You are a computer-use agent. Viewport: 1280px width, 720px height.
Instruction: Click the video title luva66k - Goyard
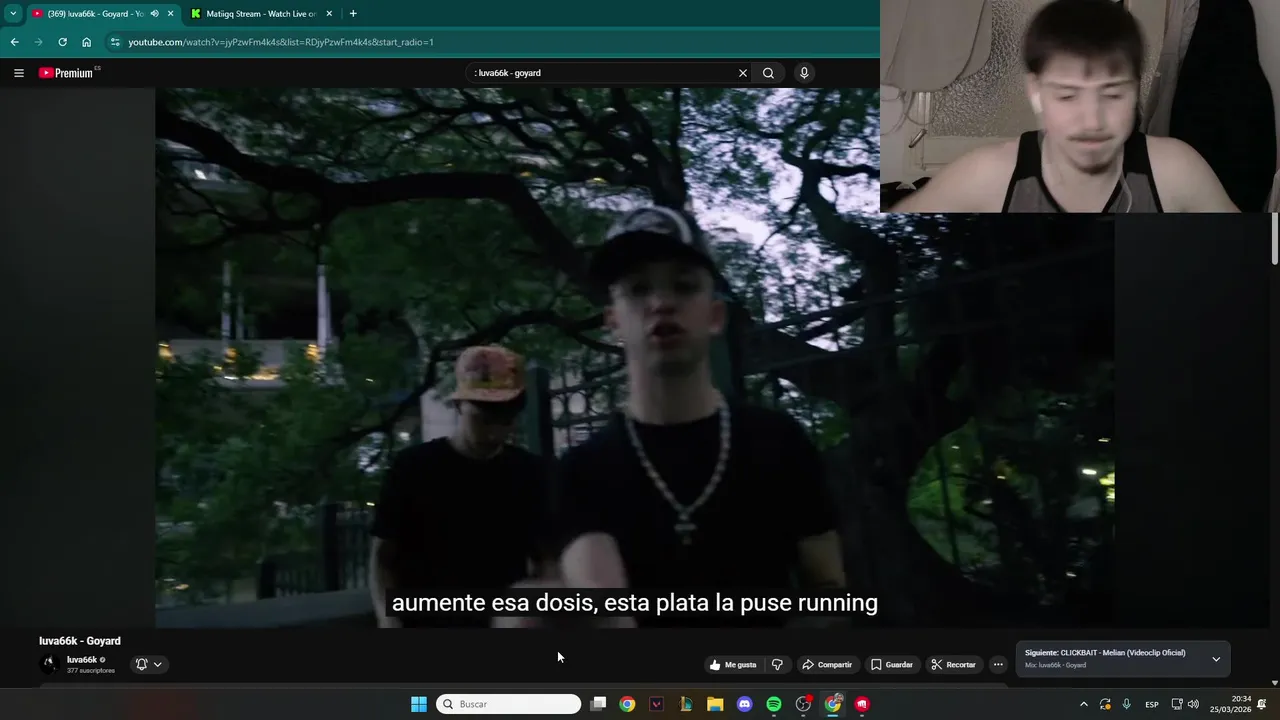tap(80, 641)
